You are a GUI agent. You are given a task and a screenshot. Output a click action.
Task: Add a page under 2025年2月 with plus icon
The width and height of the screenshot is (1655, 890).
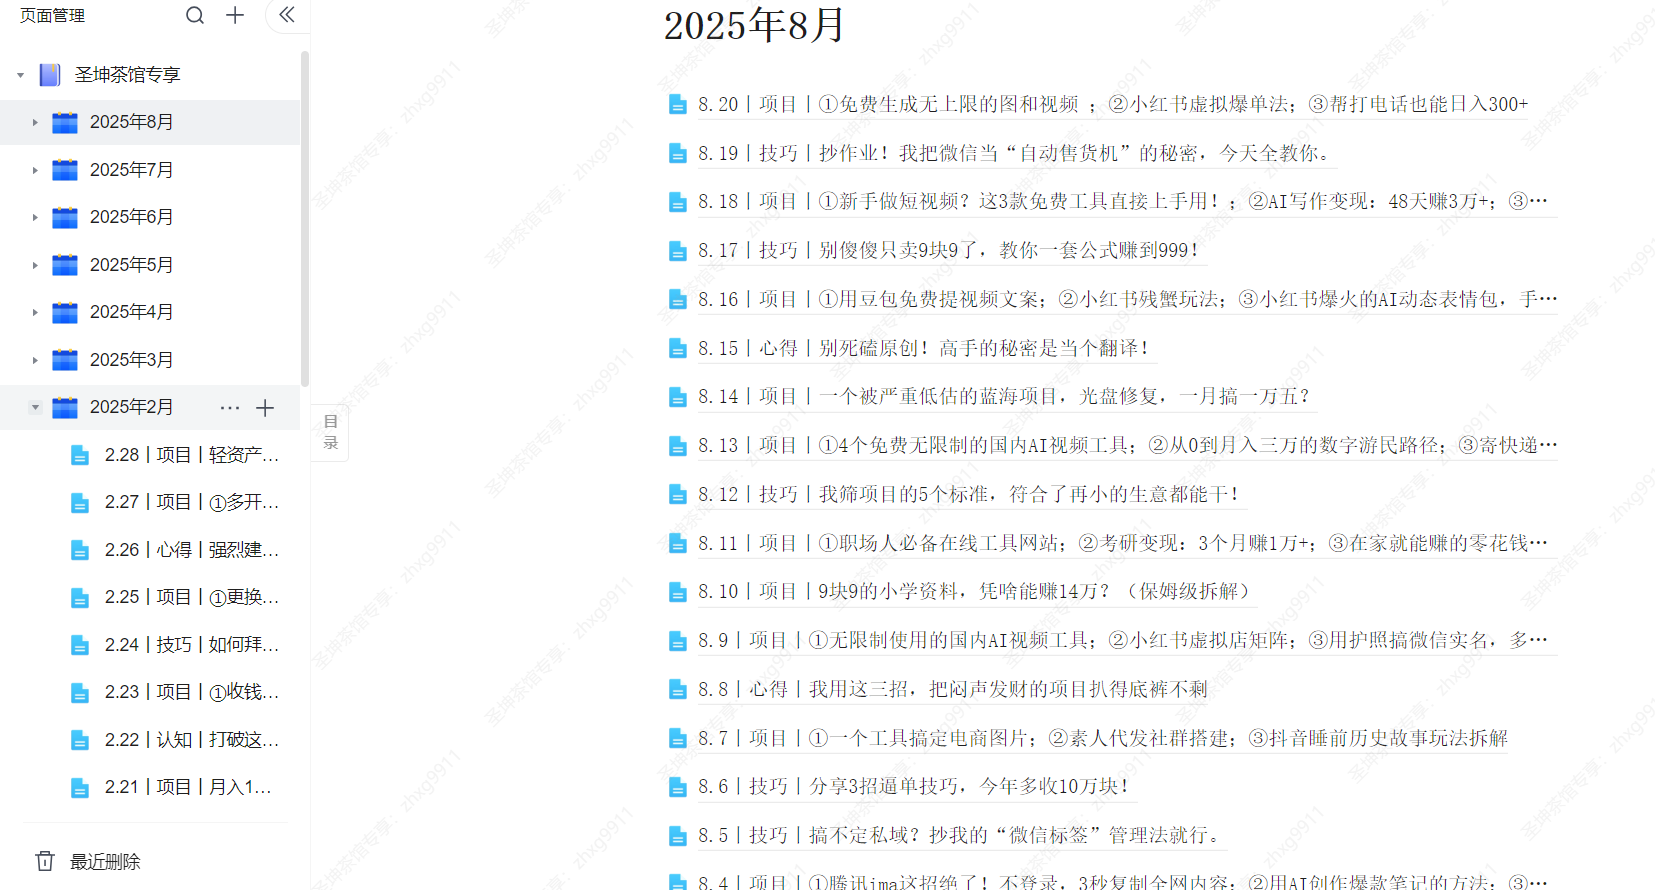click(x=265, y=408)
